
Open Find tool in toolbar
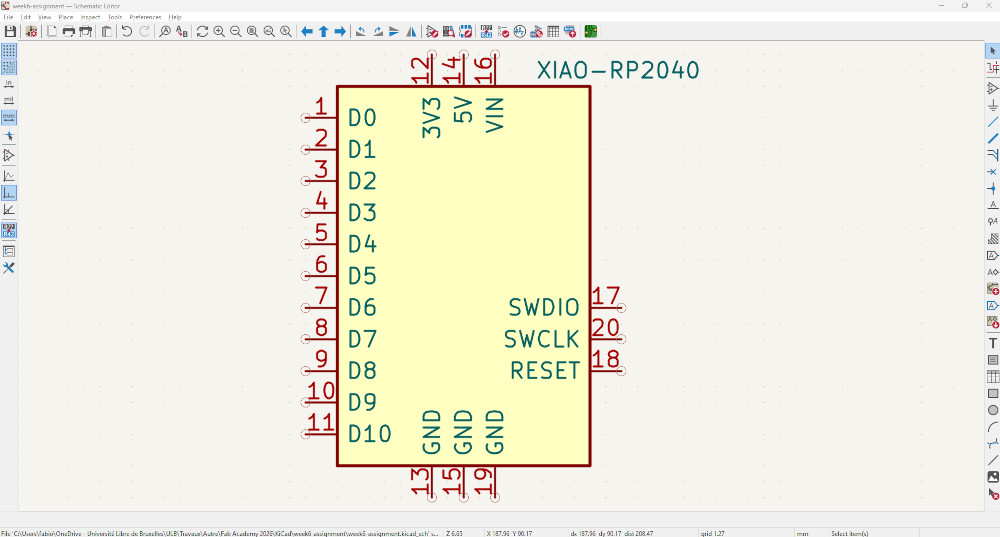[x=165, y=31]
